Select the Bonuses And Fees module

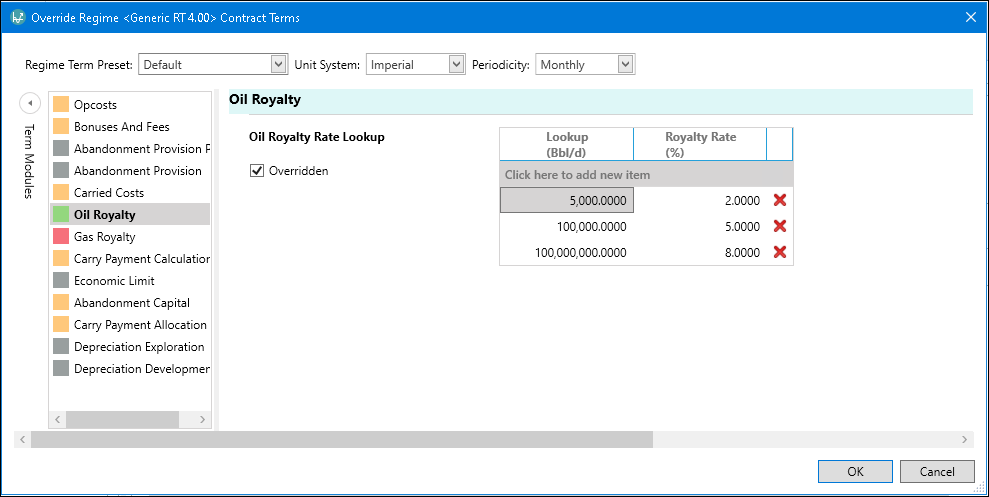coord(121,127)
